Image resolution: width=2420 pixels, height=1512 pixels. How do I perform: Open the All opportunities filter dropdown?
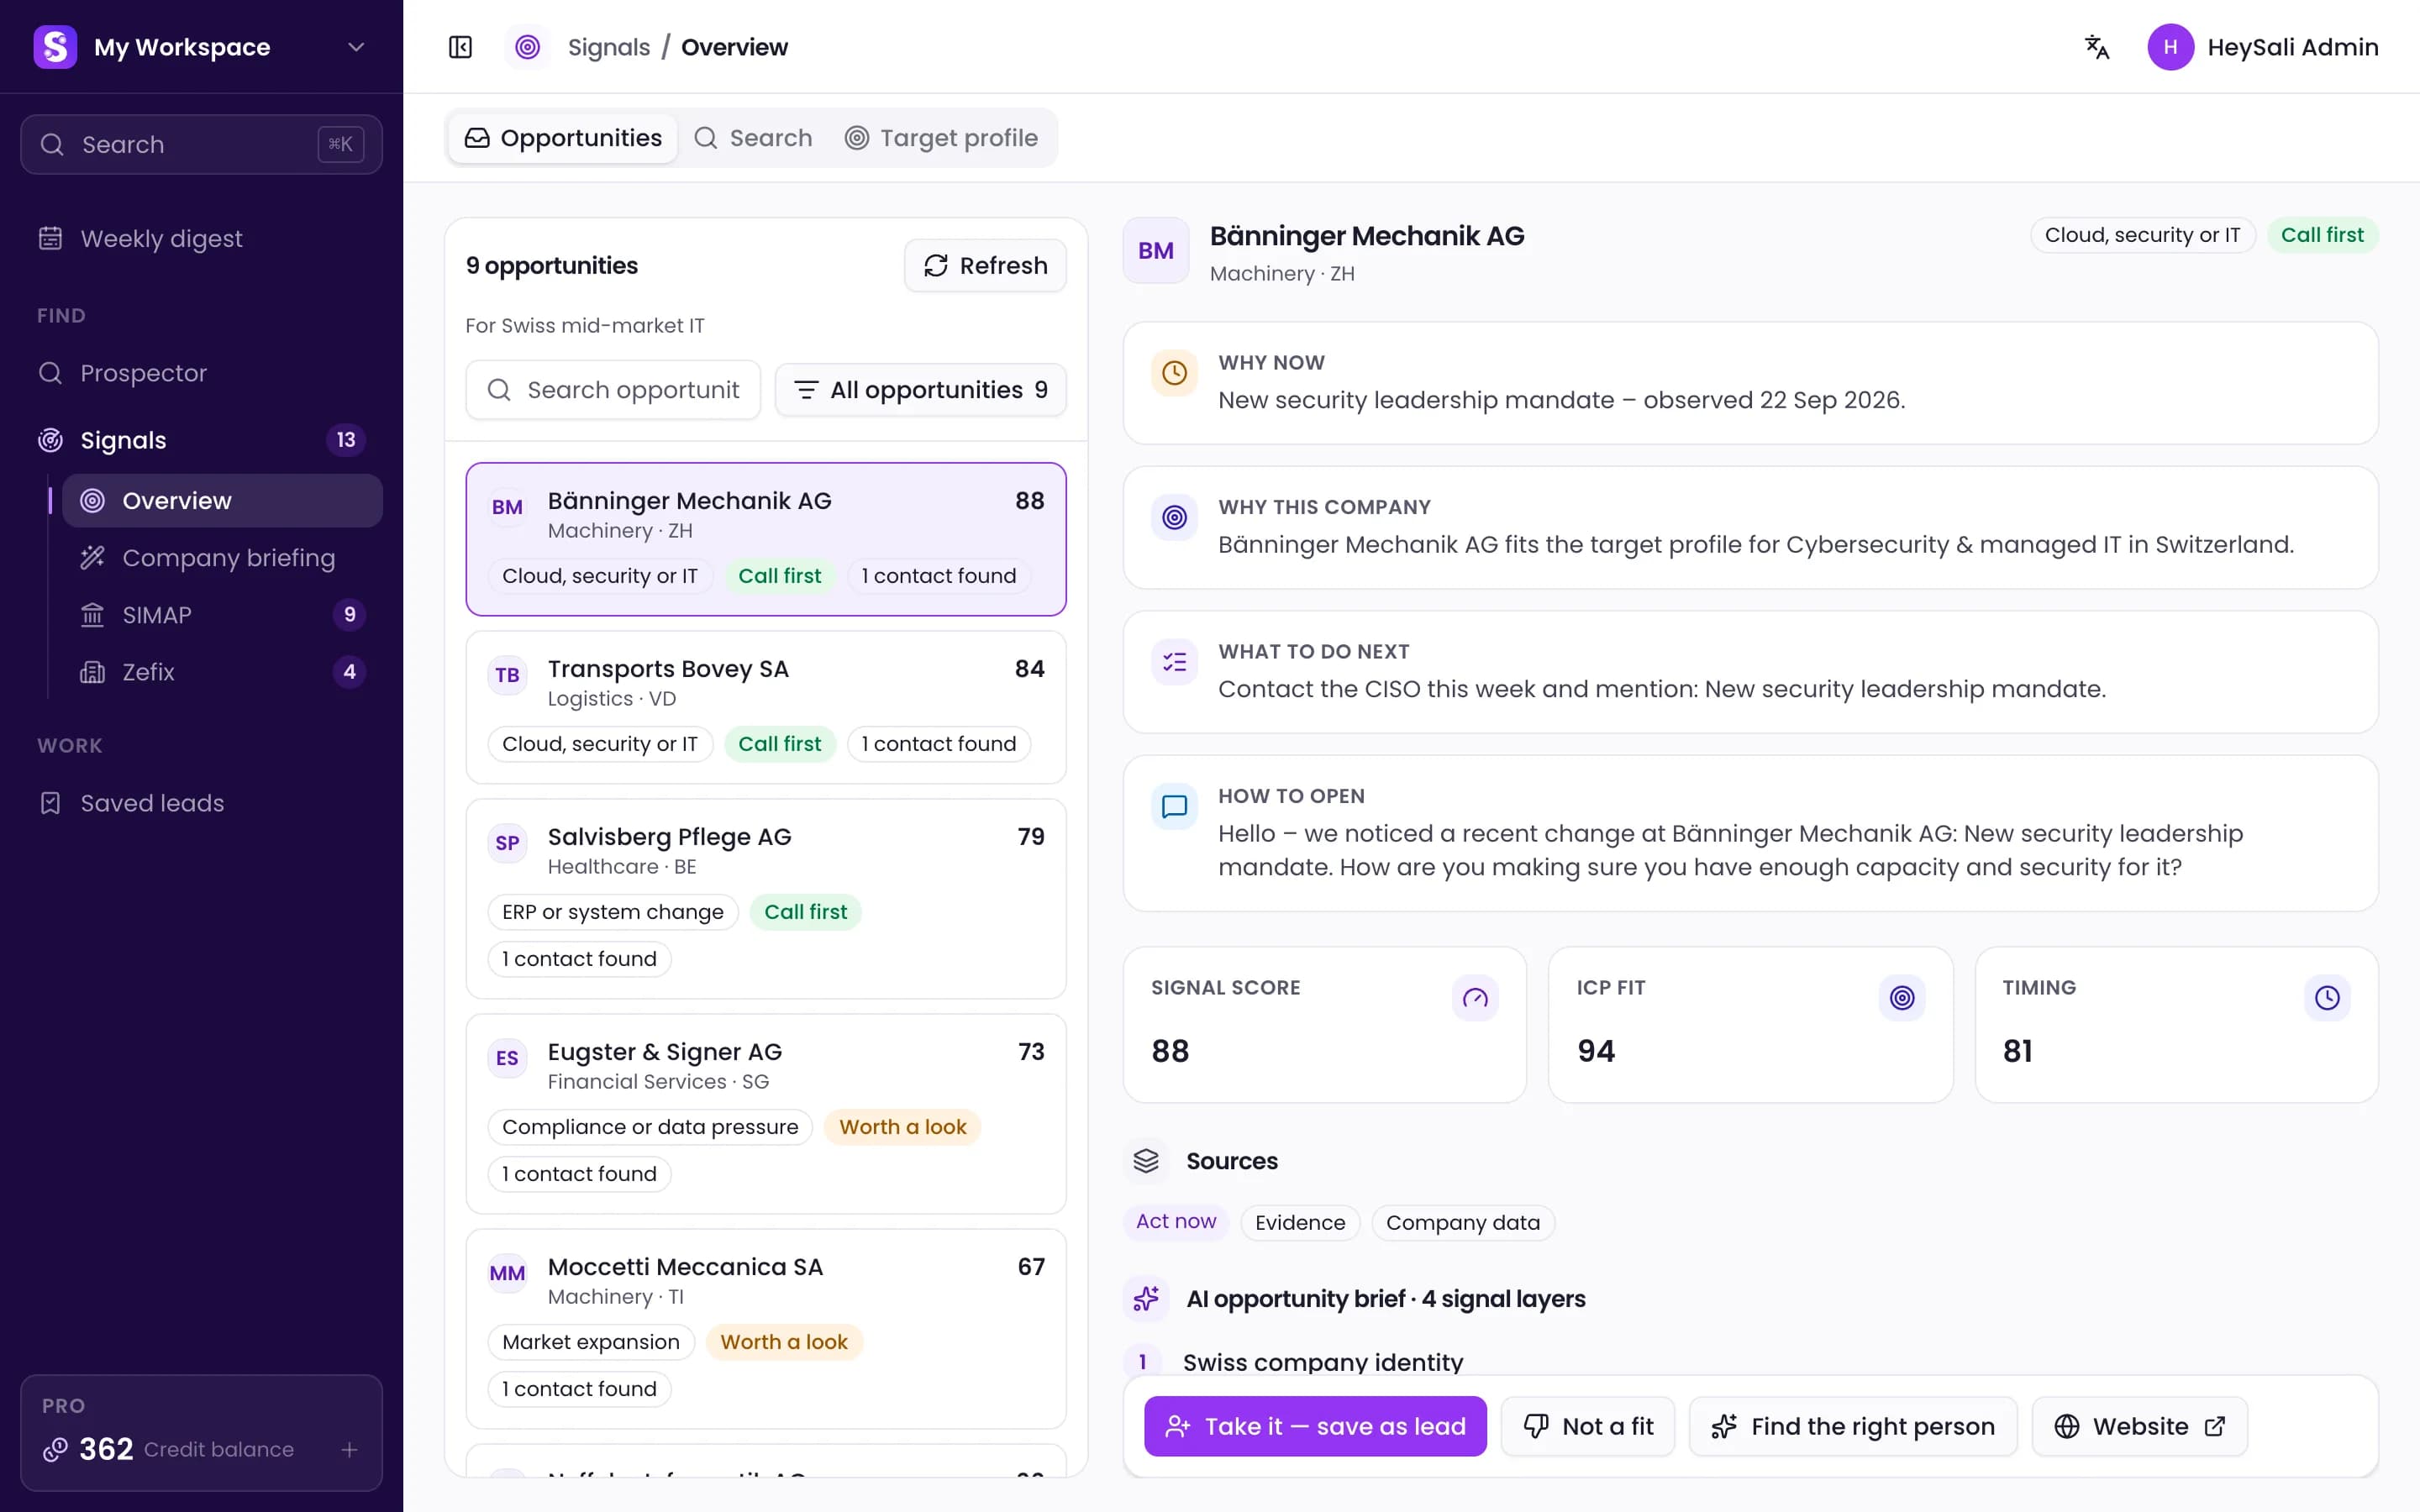coord(920,390)
